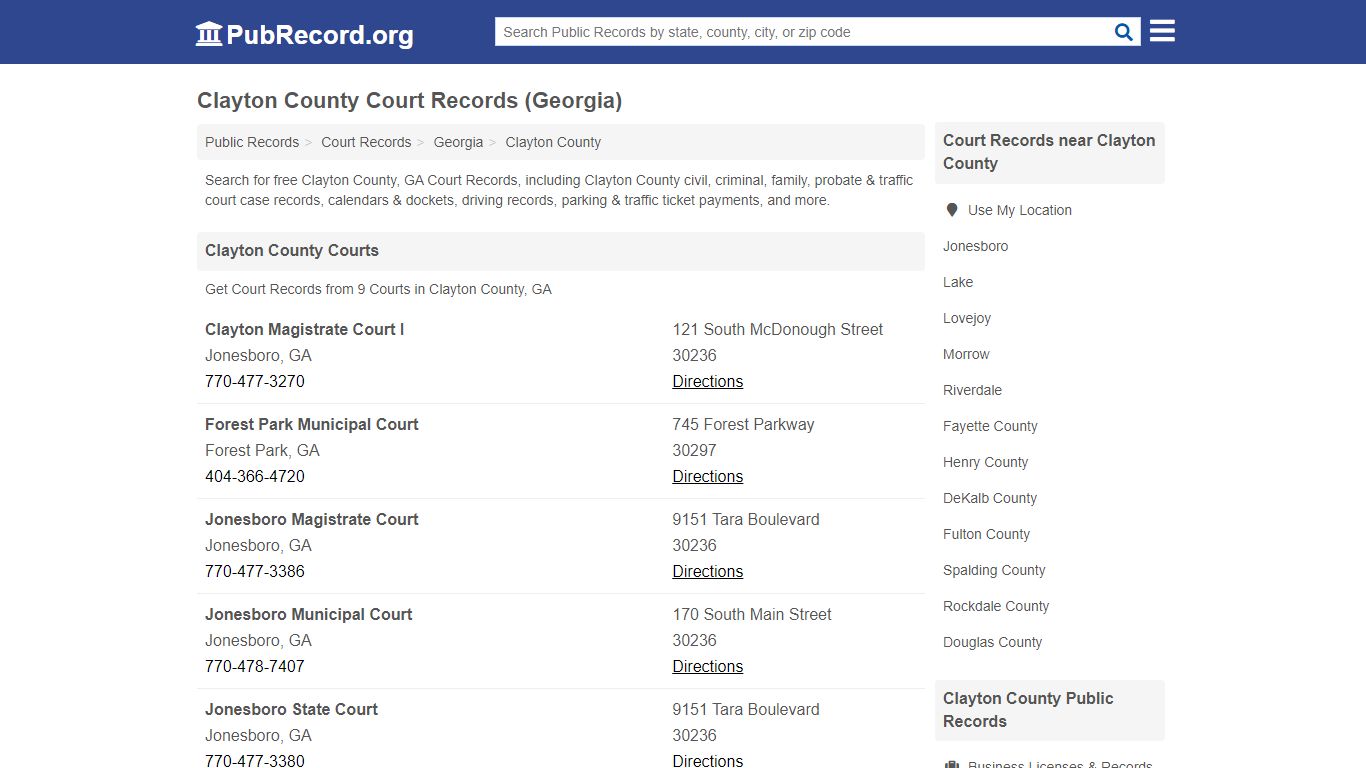Open Clayton Magistrate Court I listing

coord(305,329)
